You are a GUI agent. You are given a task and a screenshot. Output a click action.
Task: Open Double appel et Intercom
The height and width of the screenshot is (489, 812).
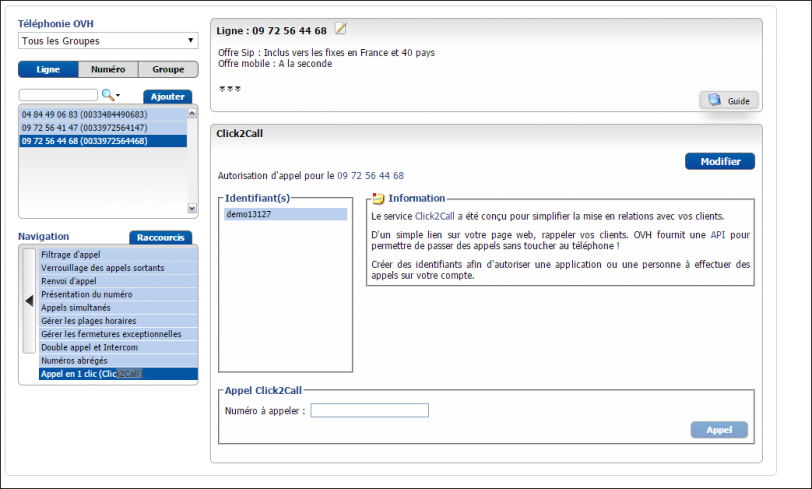point(119,347)
